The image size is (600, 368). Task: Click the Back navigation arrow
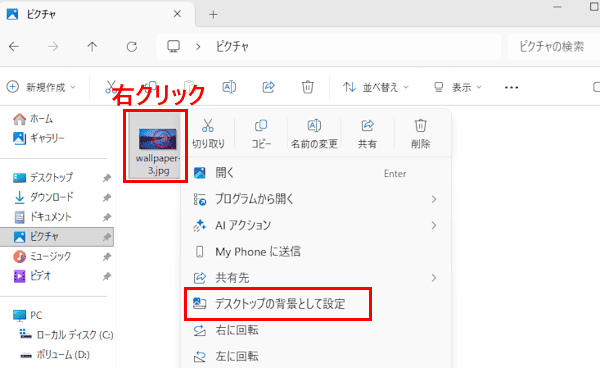(14, 47)
